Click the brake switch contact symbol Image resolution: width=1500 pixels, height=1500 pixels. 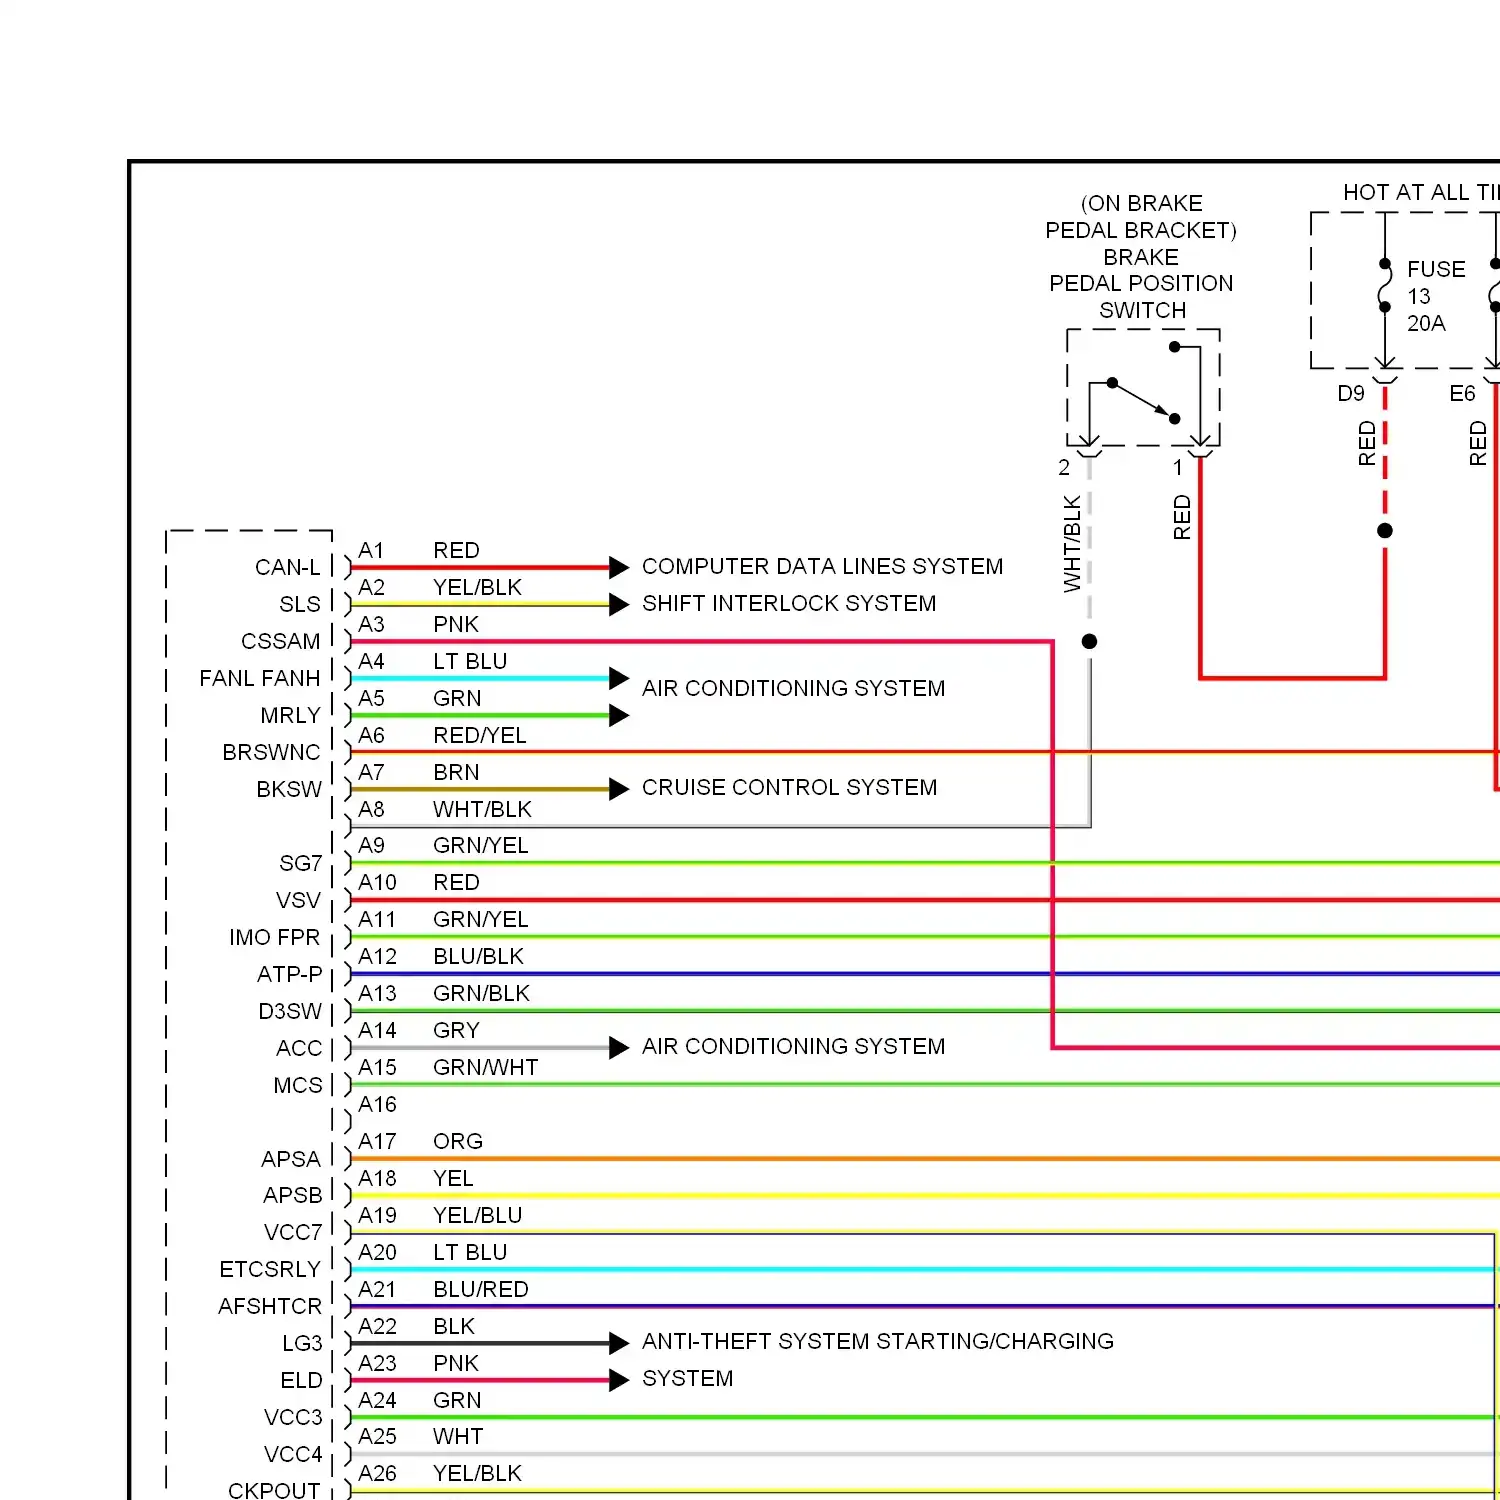[x=1143, y=390]
